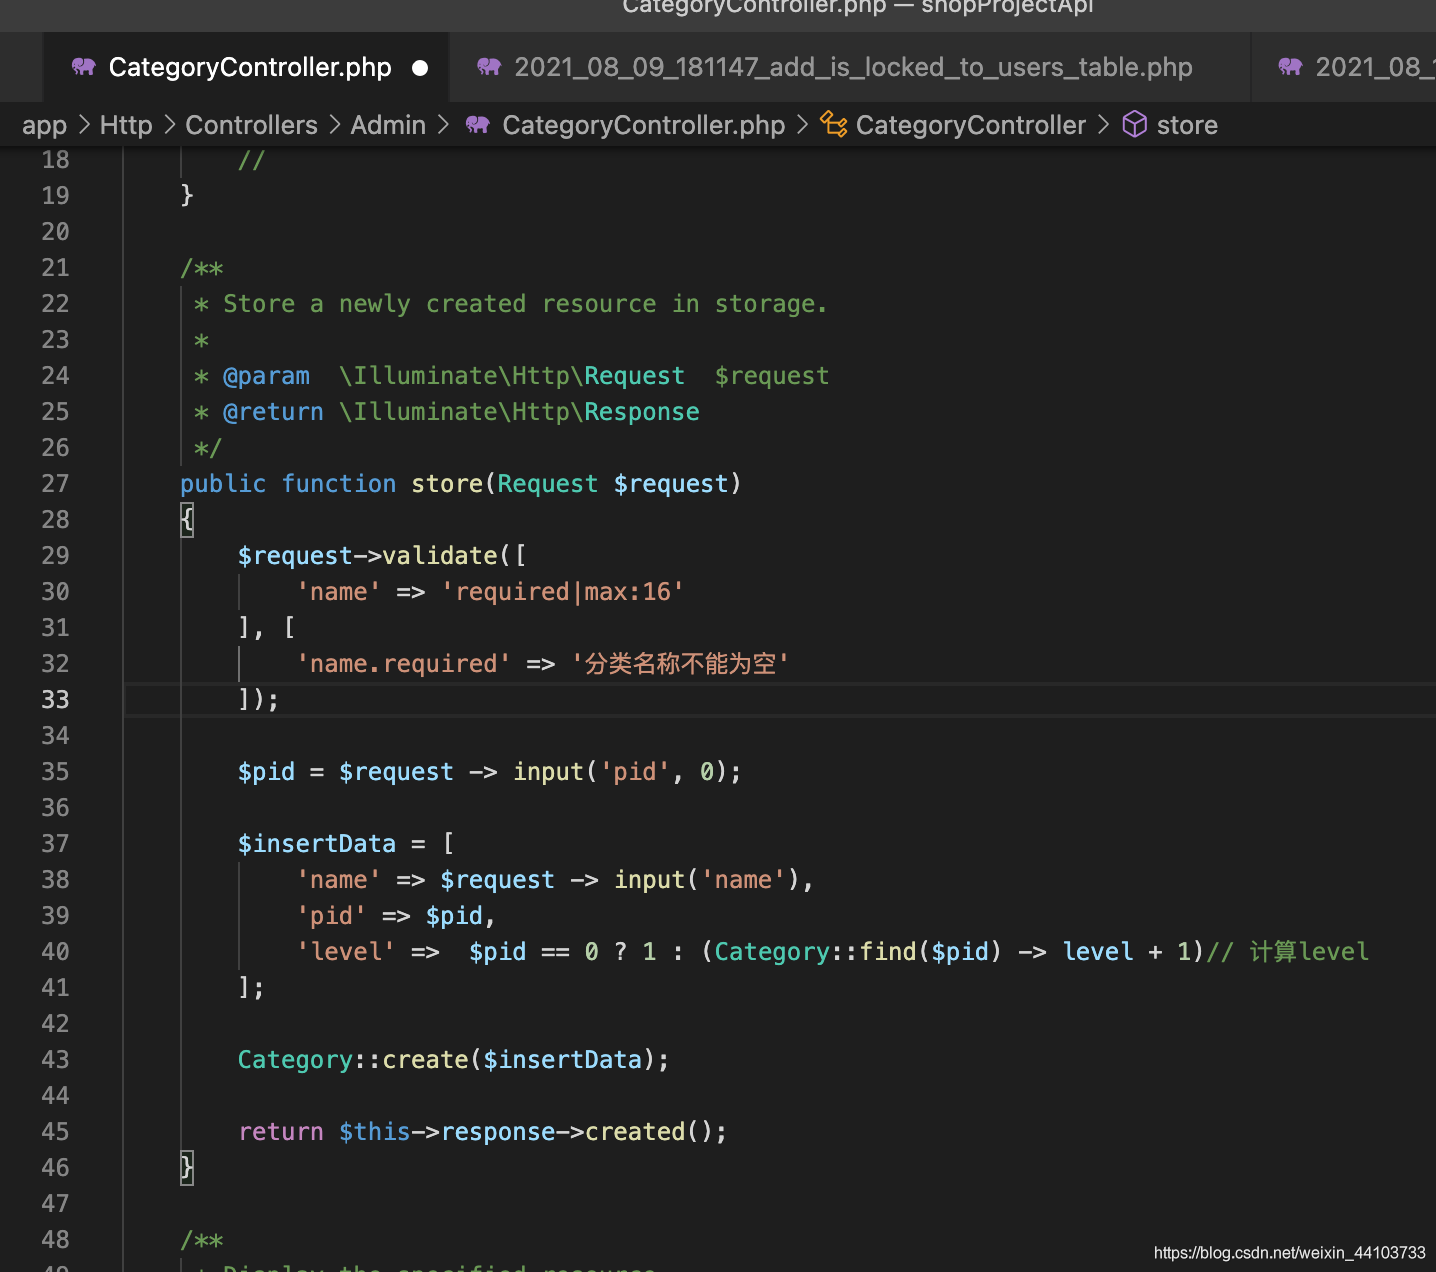Open CategoryController.php breadcrumb file segment

coord(643,125)
